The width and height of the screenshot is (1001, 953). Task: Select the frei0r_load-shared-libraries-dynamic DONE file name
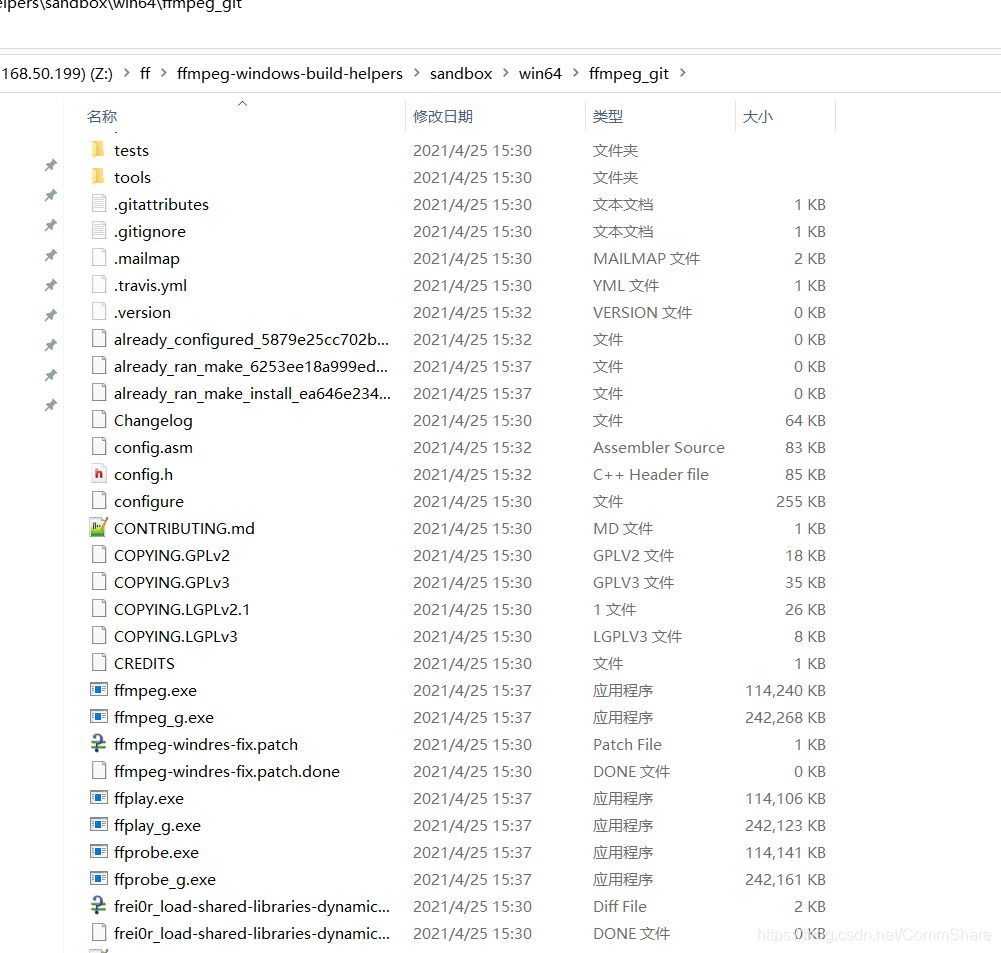pyautogui.click(x=252, y=933)
